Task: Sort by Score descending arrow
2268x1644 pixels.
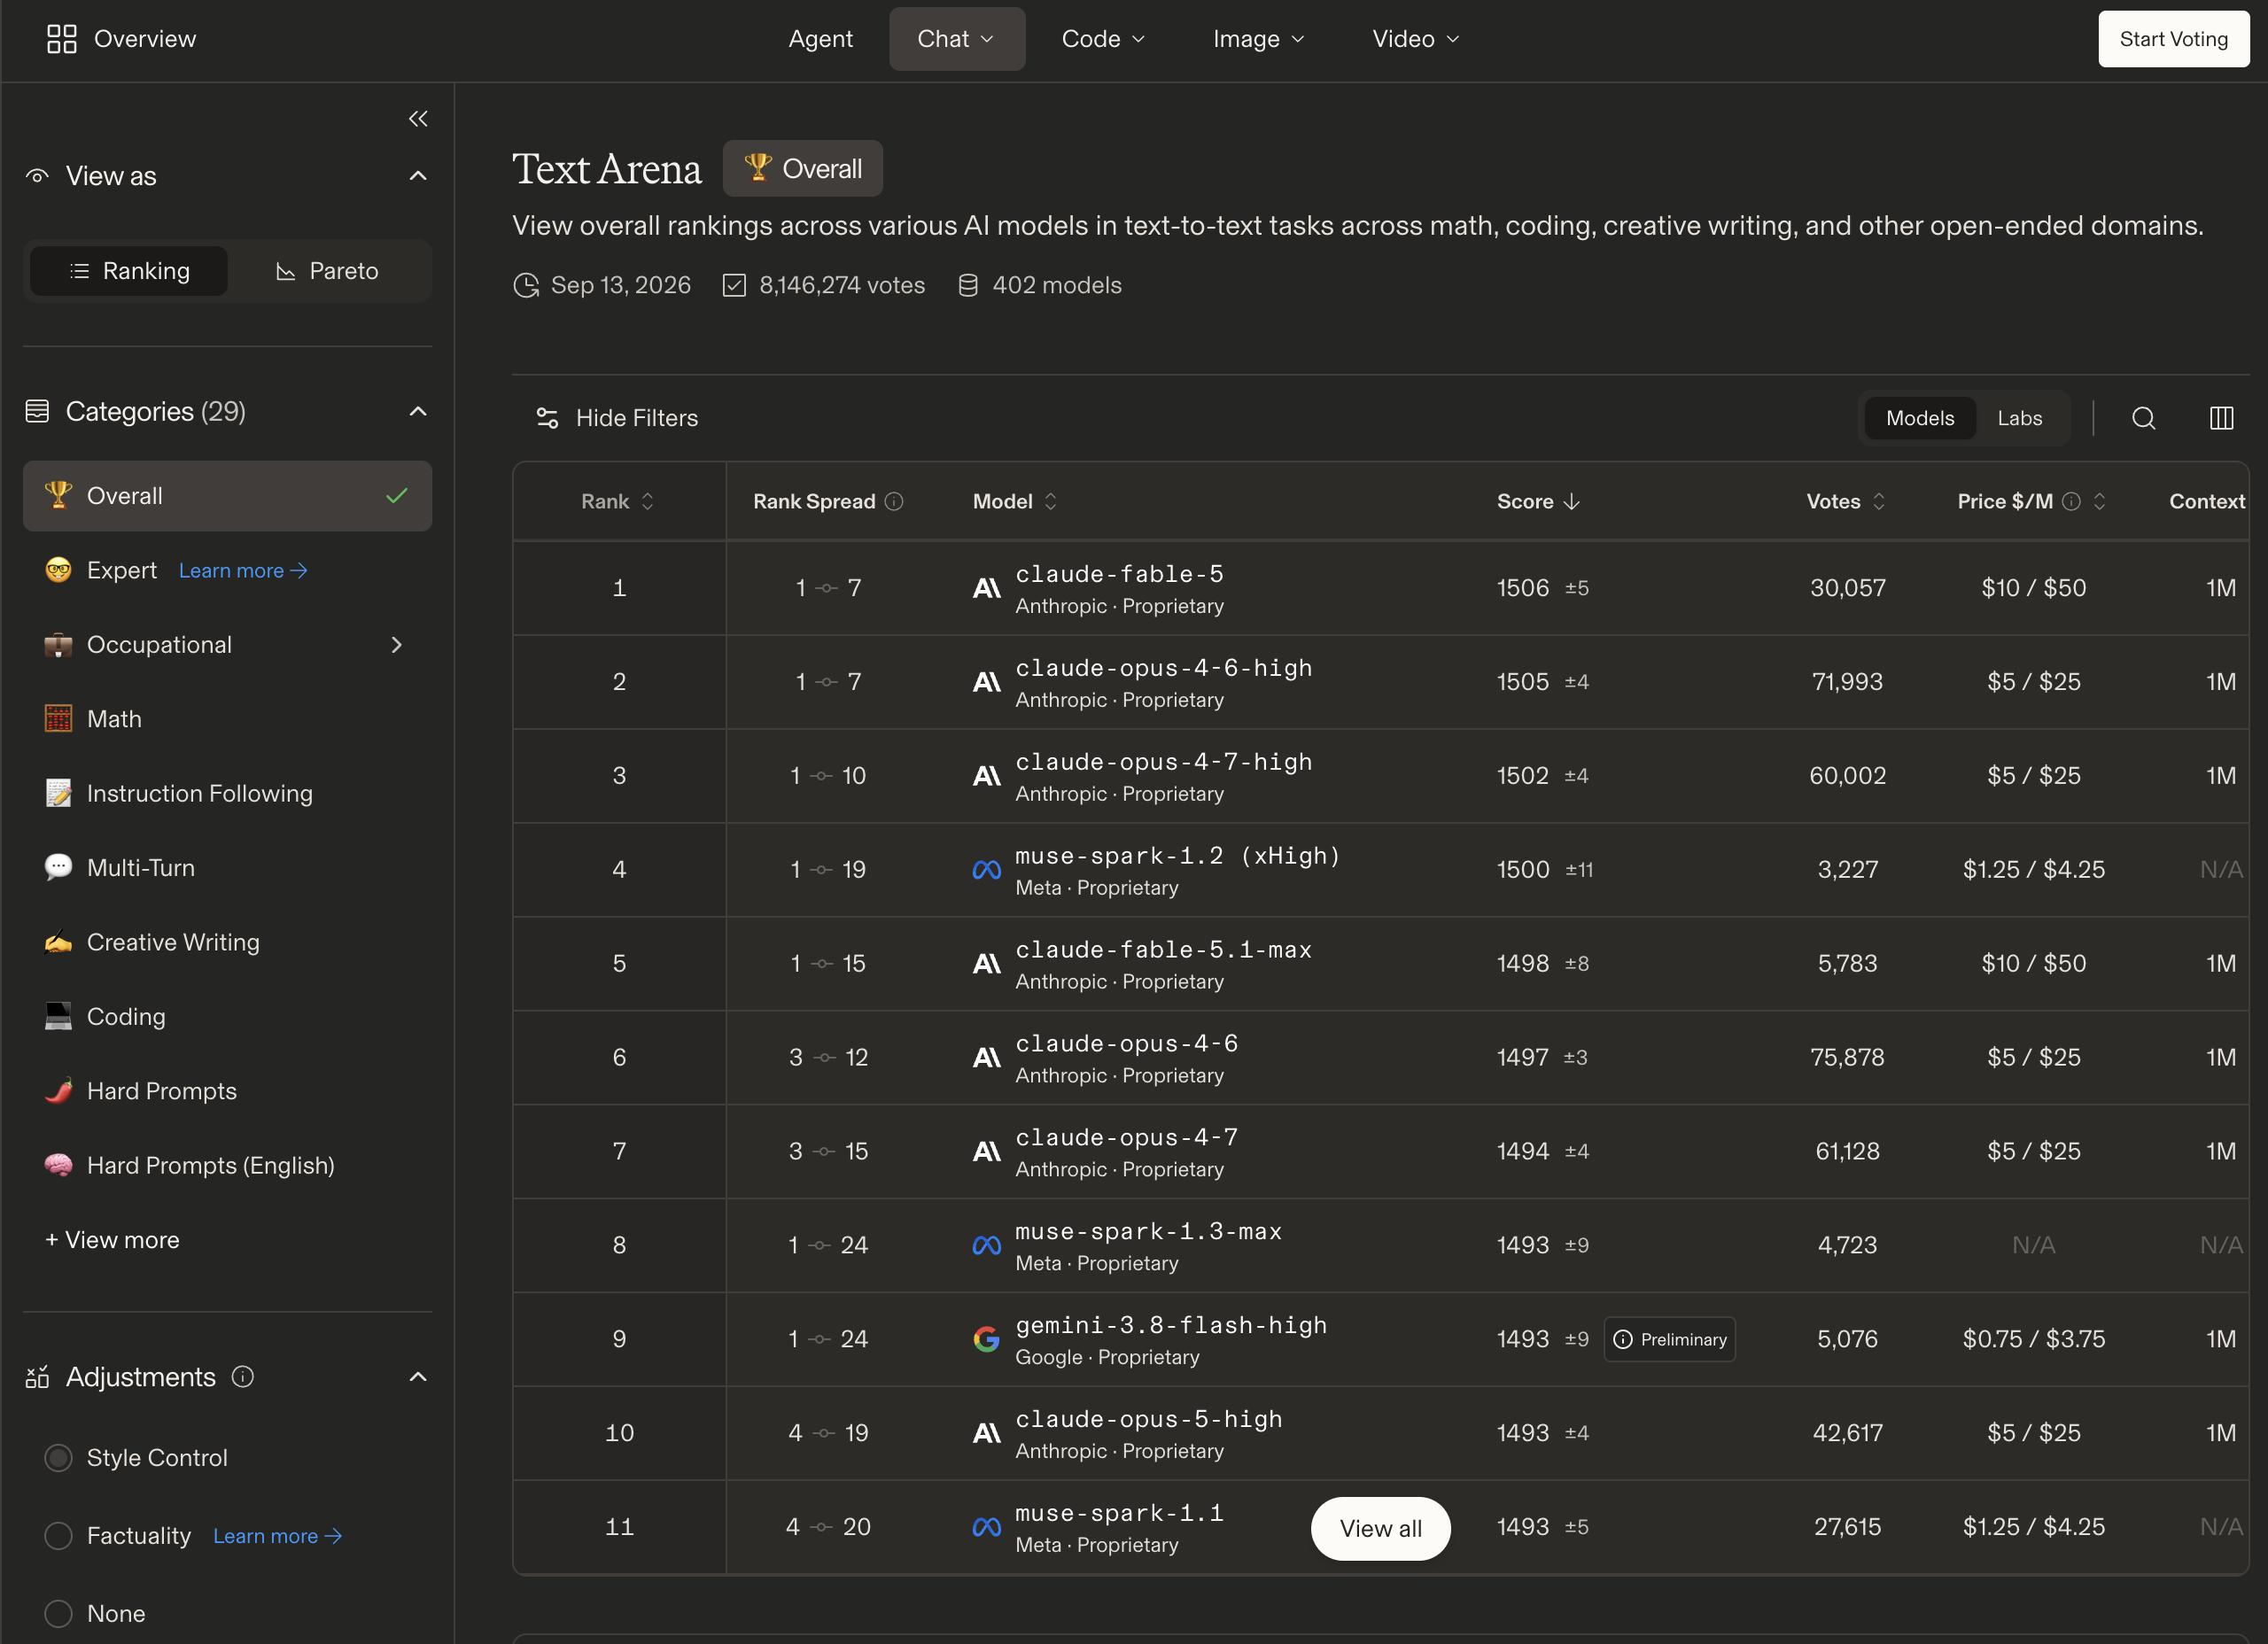Action: coord(1571,501)
